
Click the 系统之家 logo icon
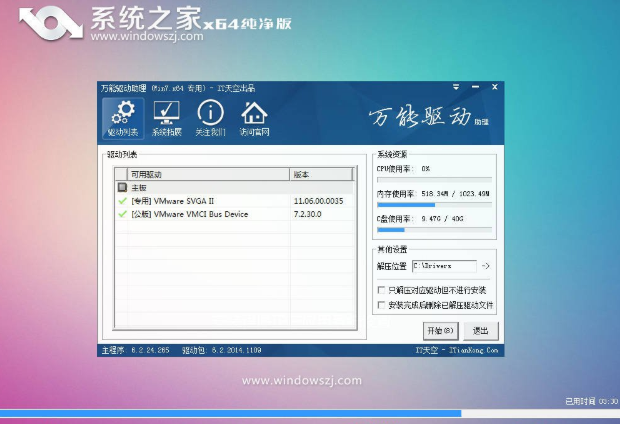51,24
